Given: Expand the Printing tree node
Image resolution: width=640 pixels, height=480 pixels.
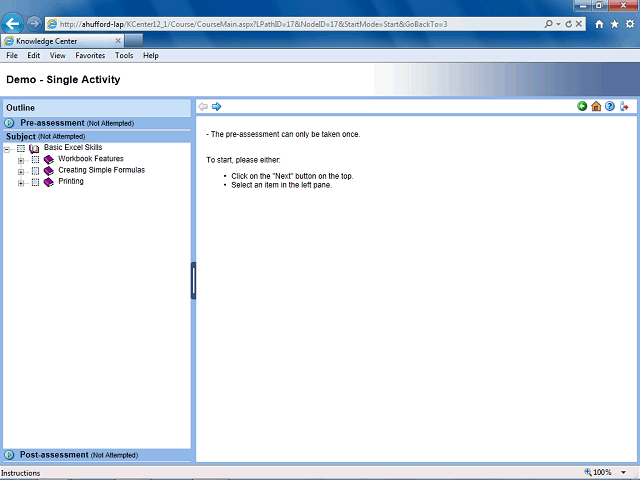Looking at the screenshot, I should [21, 183].
